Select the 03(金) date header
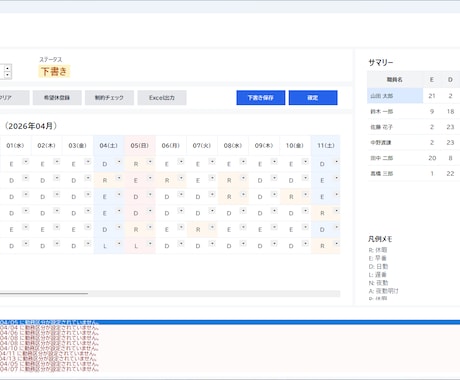Viewport: 460px width, 380px height. [78, 146]
